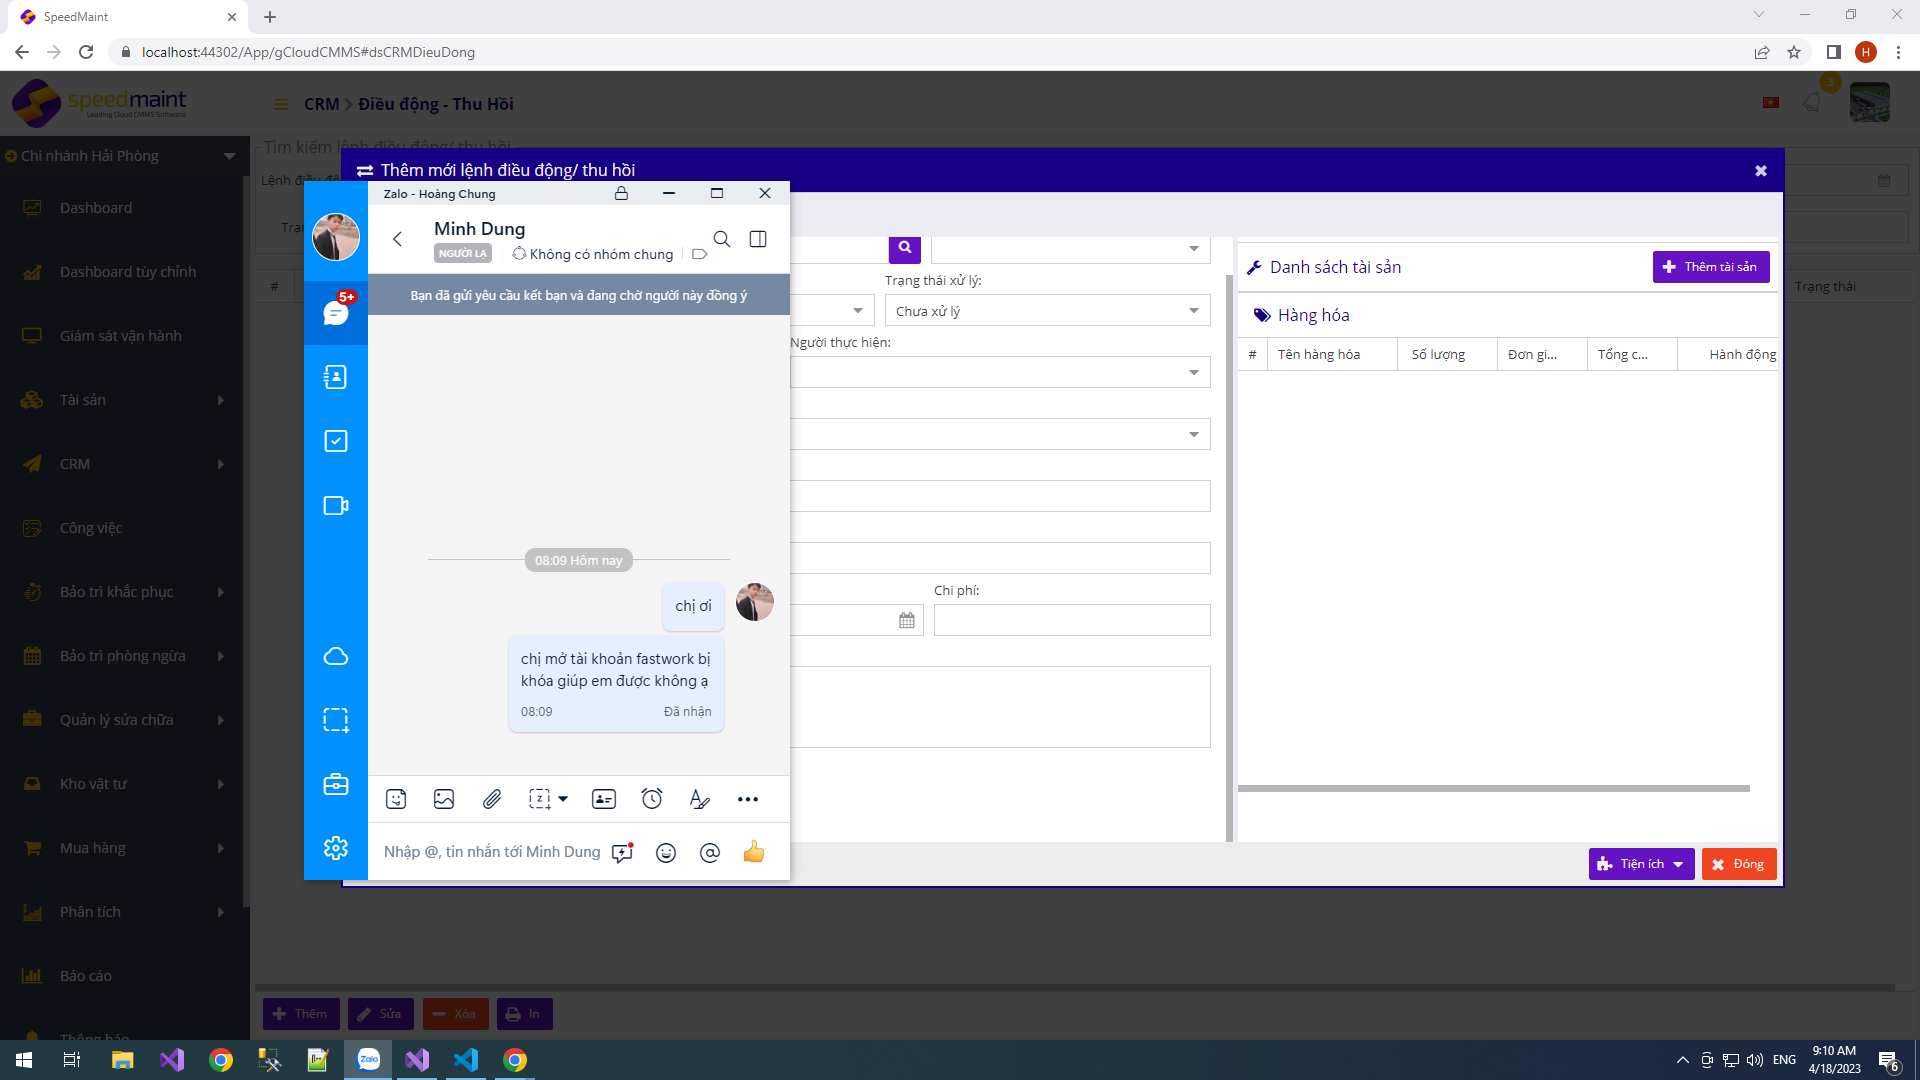Open Zalo cloud storage icon

coord(336,657)
